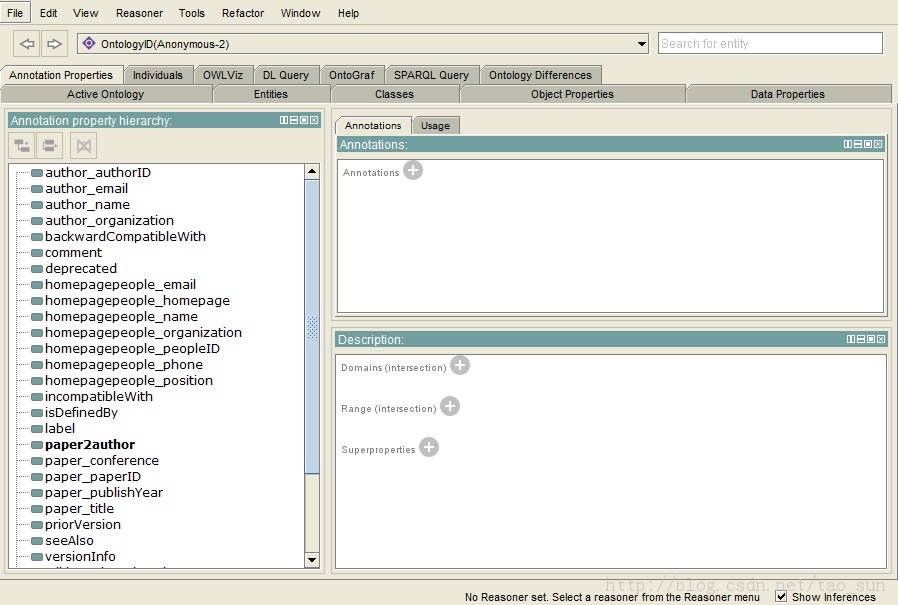Click the back navigation arrow button

coord(27,44)
